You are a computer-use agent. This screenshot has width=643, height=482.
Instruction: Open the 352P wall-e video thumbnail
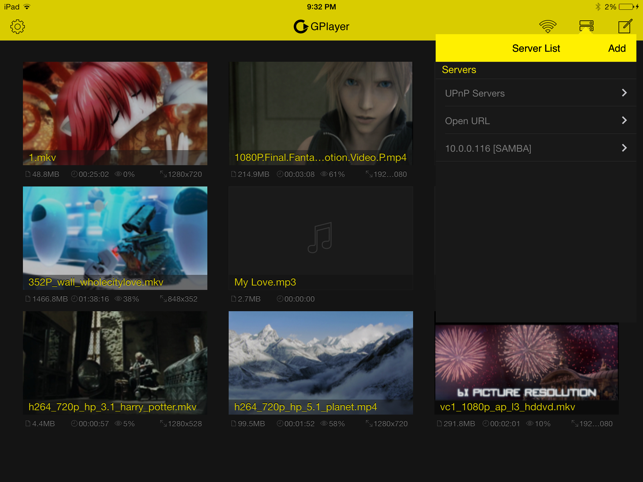(115, 238)
